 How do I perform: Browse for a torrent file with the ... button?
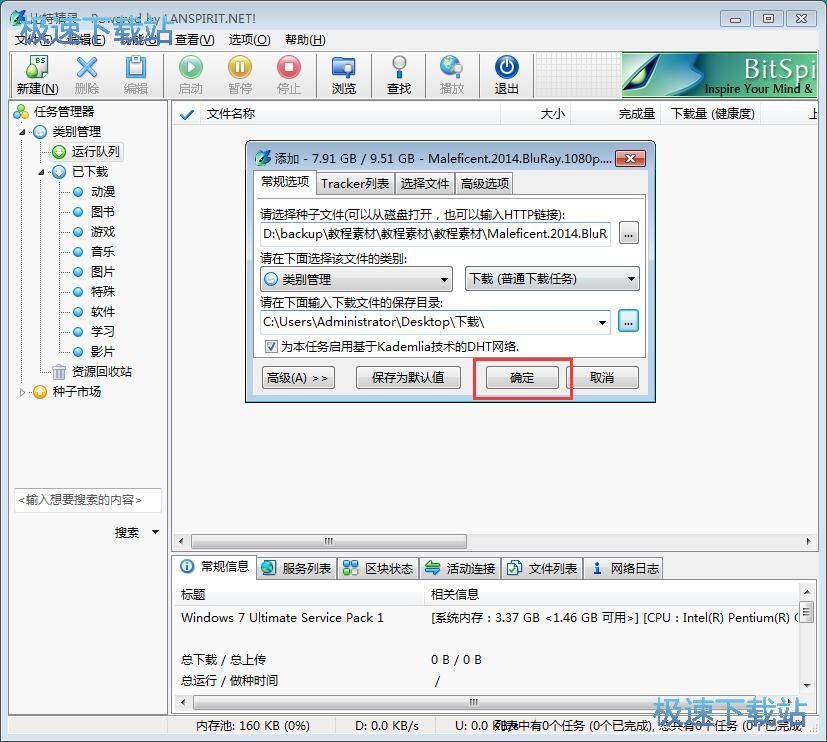628,233
